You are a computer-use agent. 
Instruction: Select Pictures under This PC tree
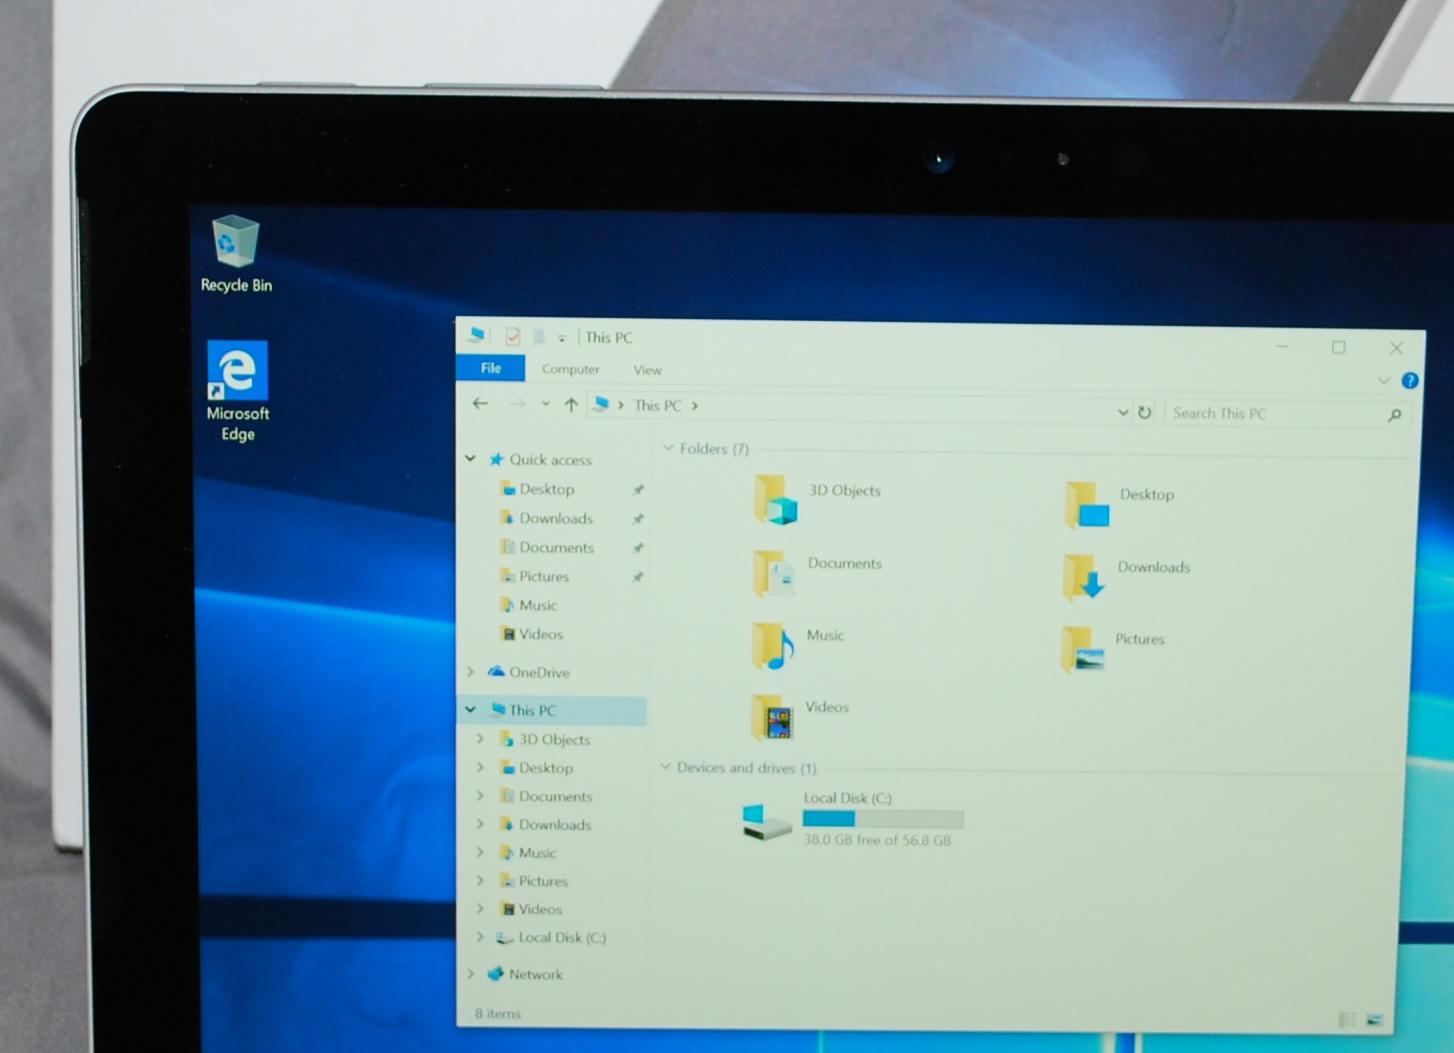[543, 881]
